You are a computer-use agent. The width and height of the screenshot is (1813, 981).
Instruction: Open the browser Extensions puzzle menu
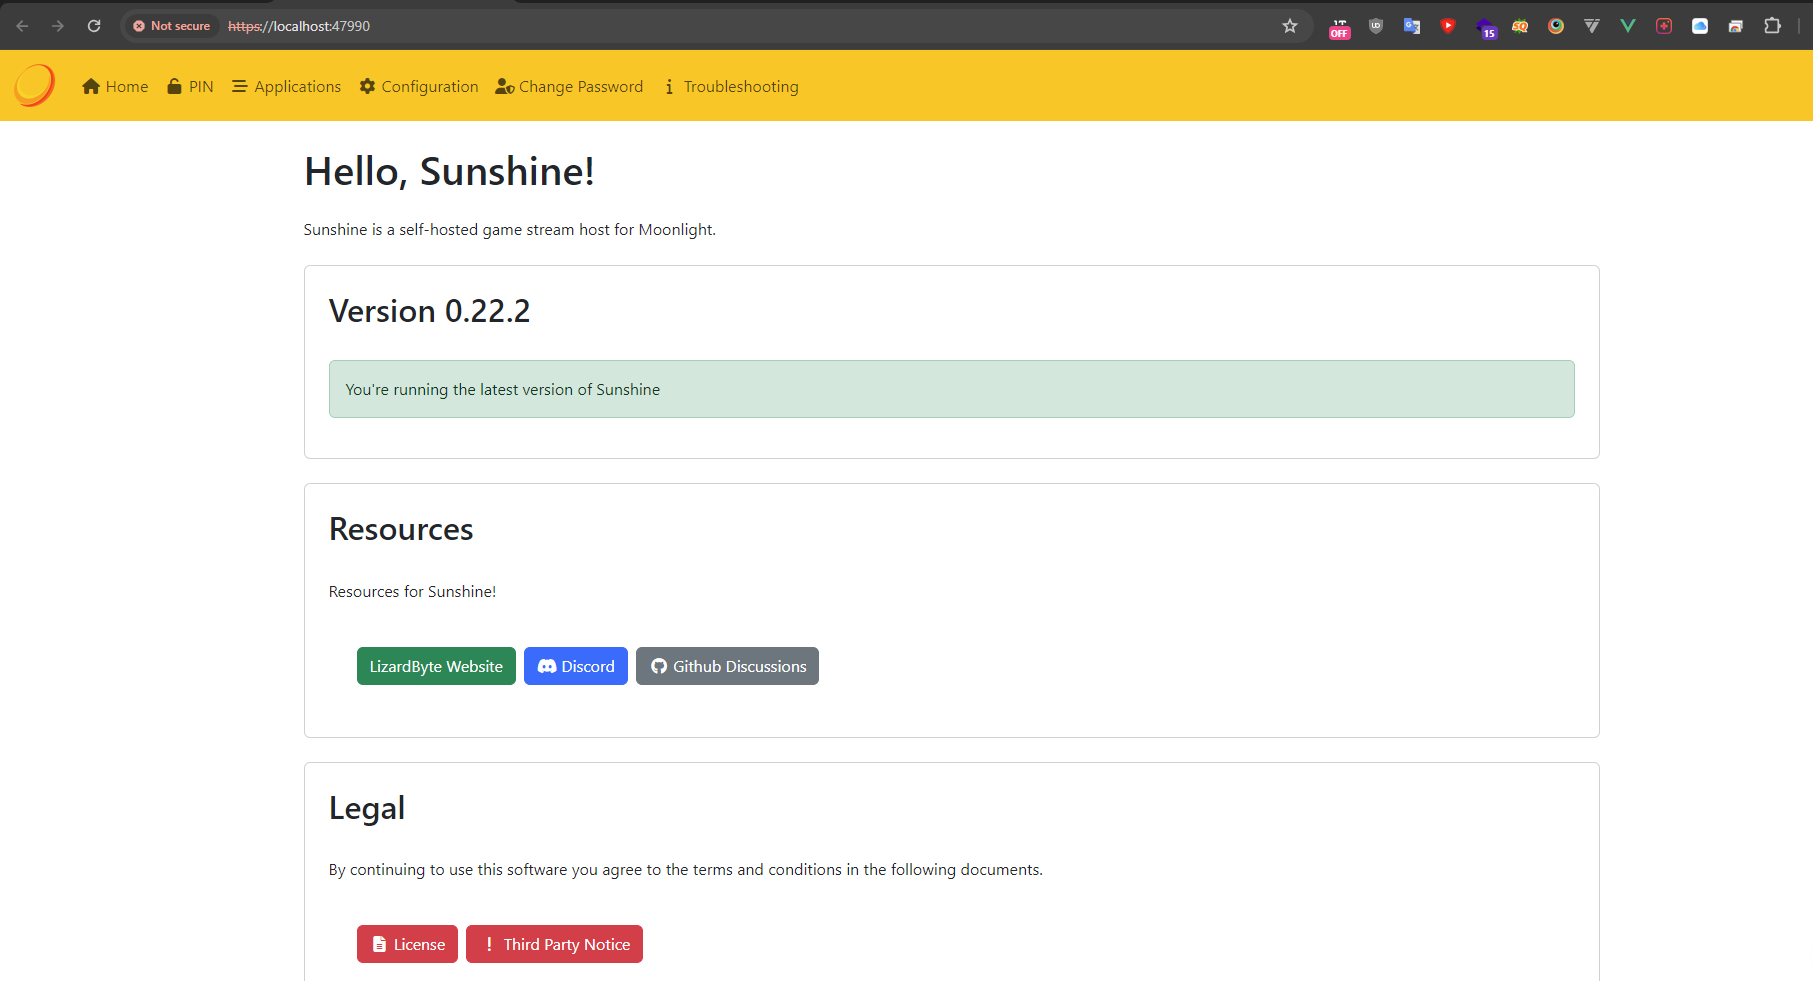pos(1772,26)
